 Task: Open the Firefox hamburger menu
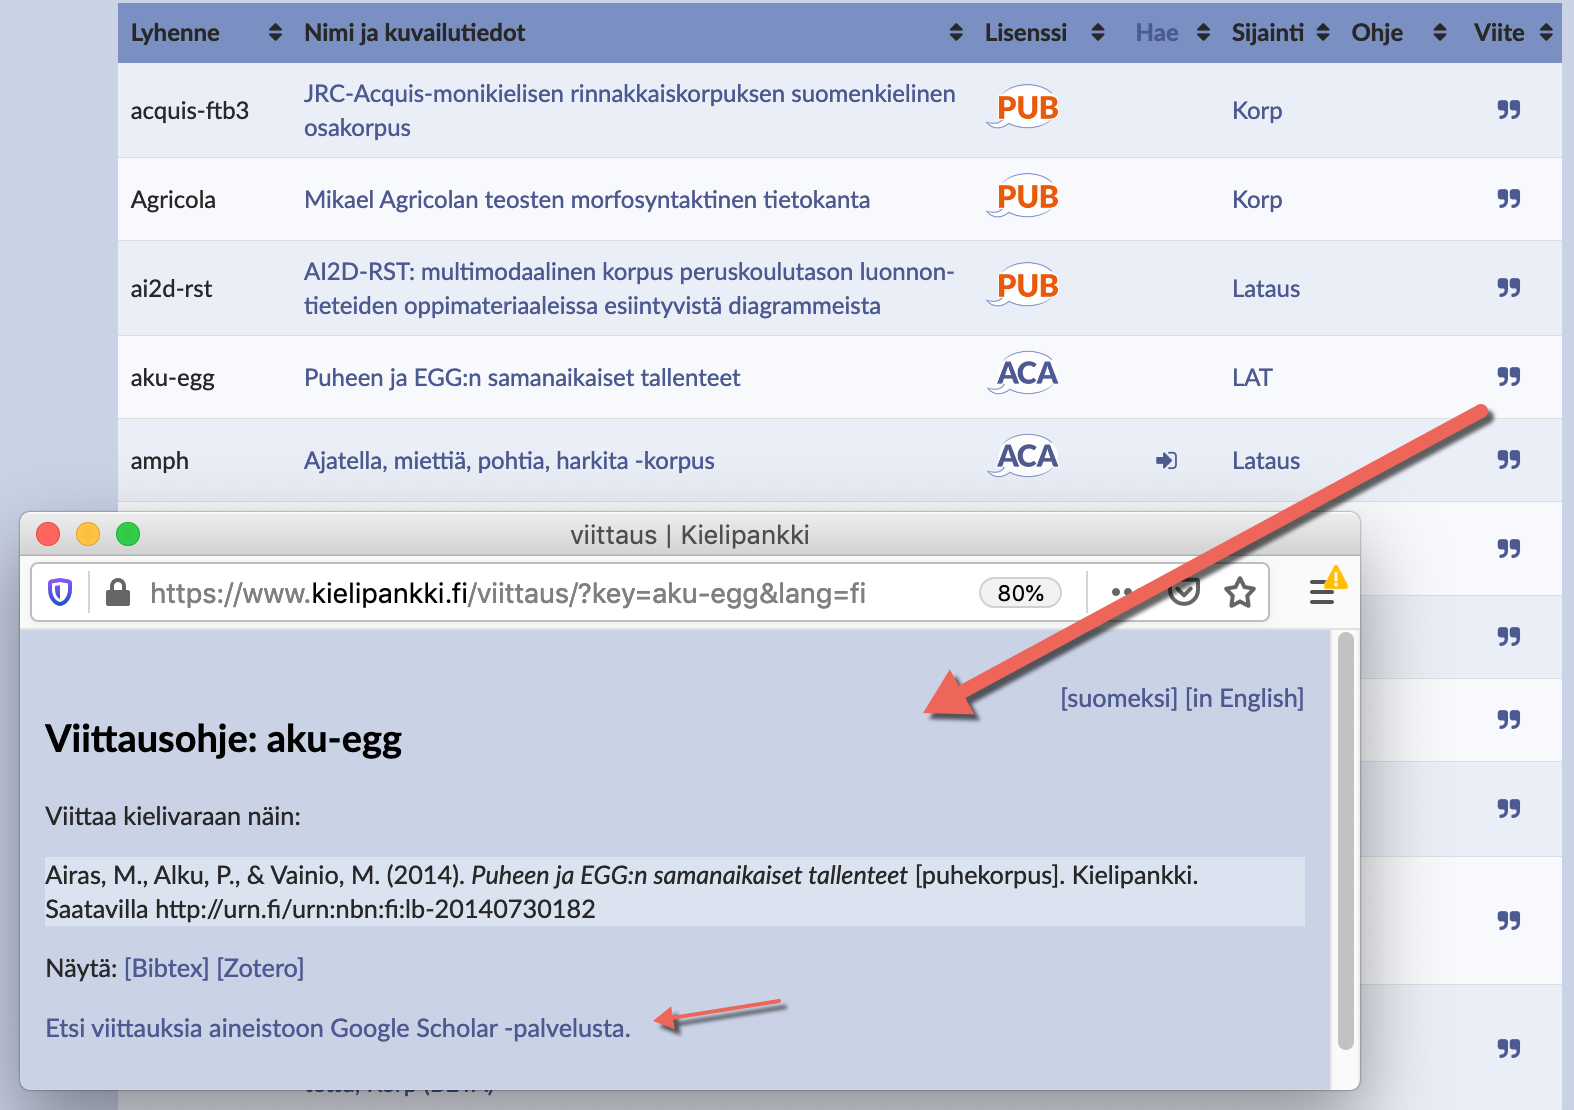1322,593
